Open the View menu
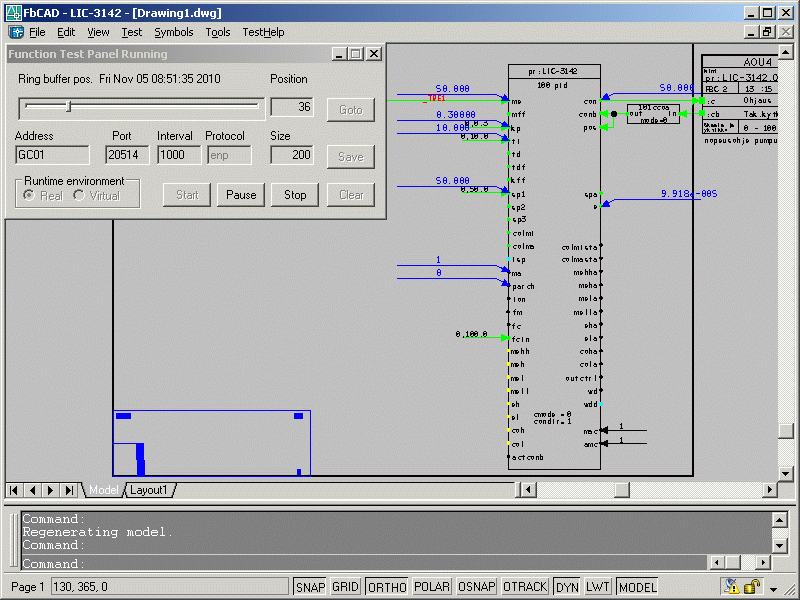This screenshot has height=600, width=800. (98, 32)
